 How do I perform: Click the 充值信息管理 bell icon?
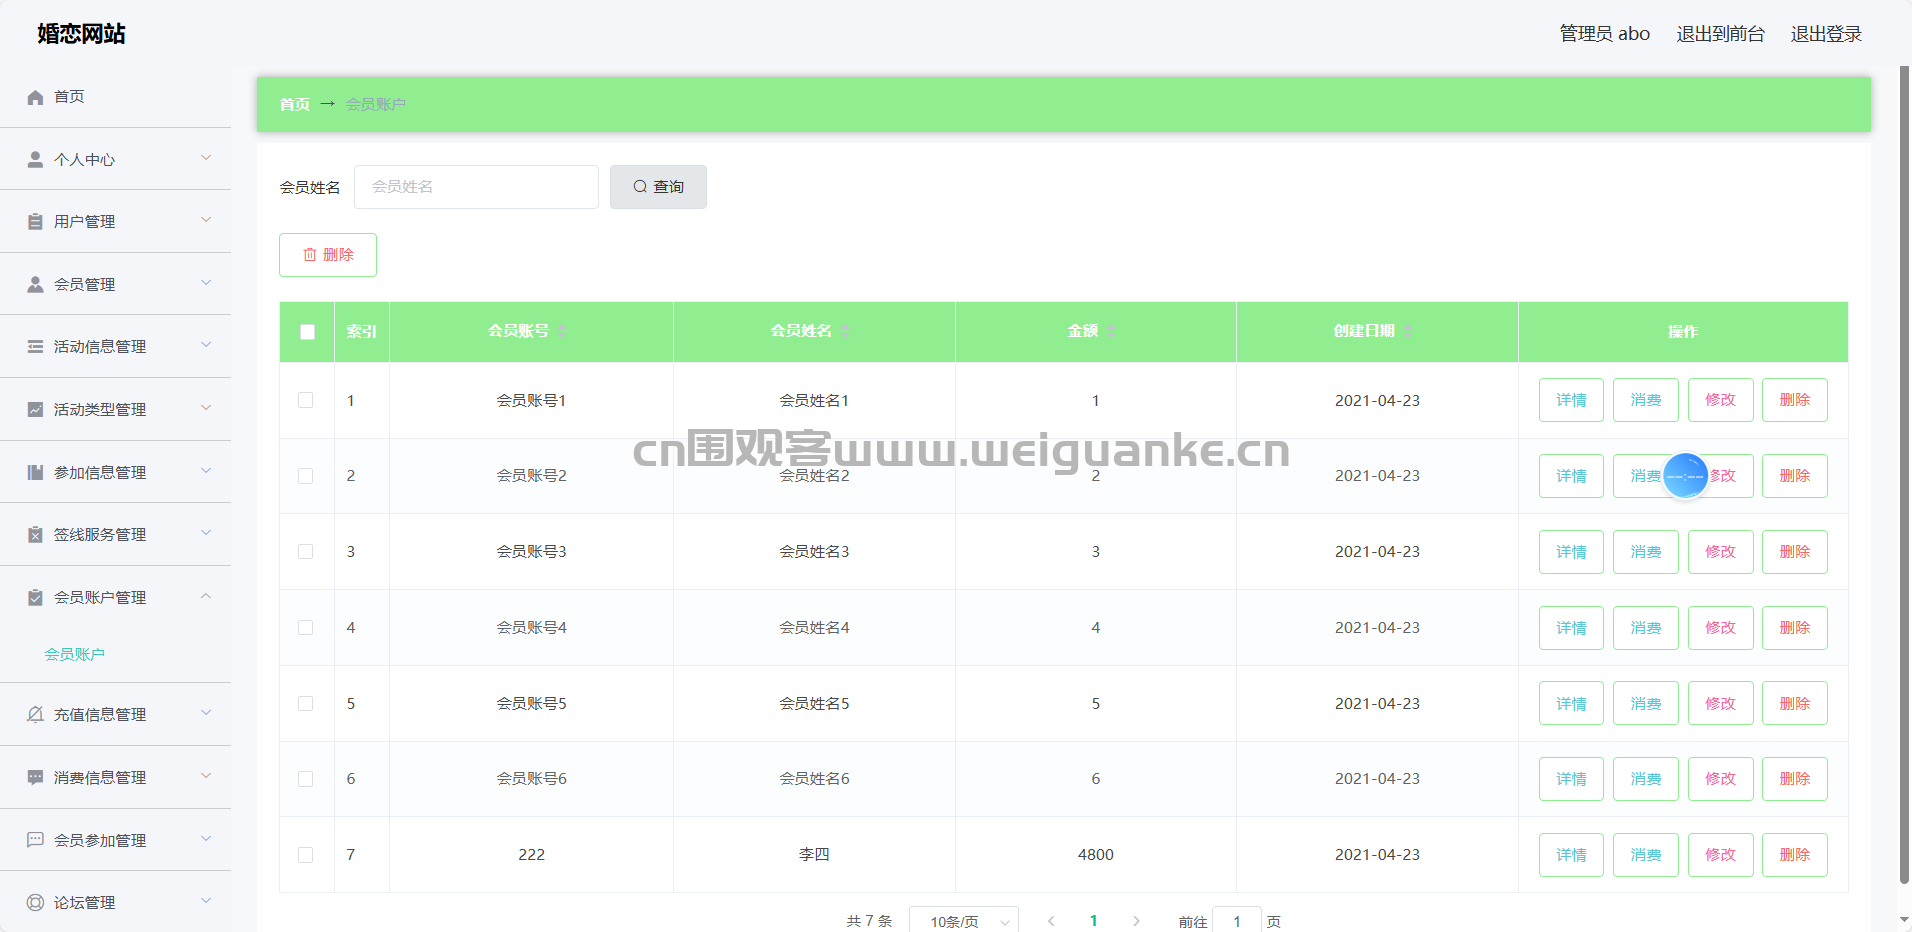35,714
